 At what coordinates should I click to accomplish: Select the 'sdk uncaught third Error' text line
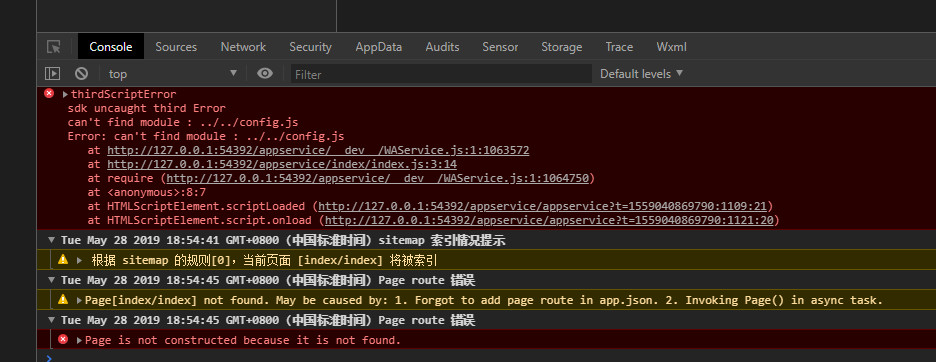click(147, 109)
